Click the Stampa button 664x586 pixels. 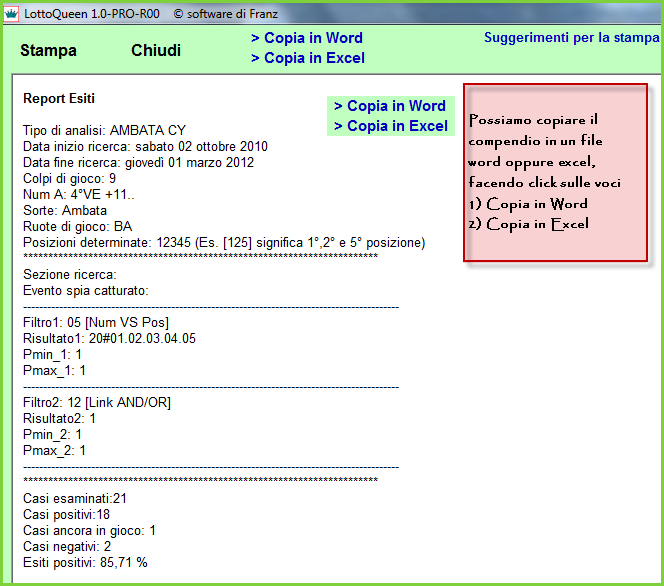pos(48,50)
